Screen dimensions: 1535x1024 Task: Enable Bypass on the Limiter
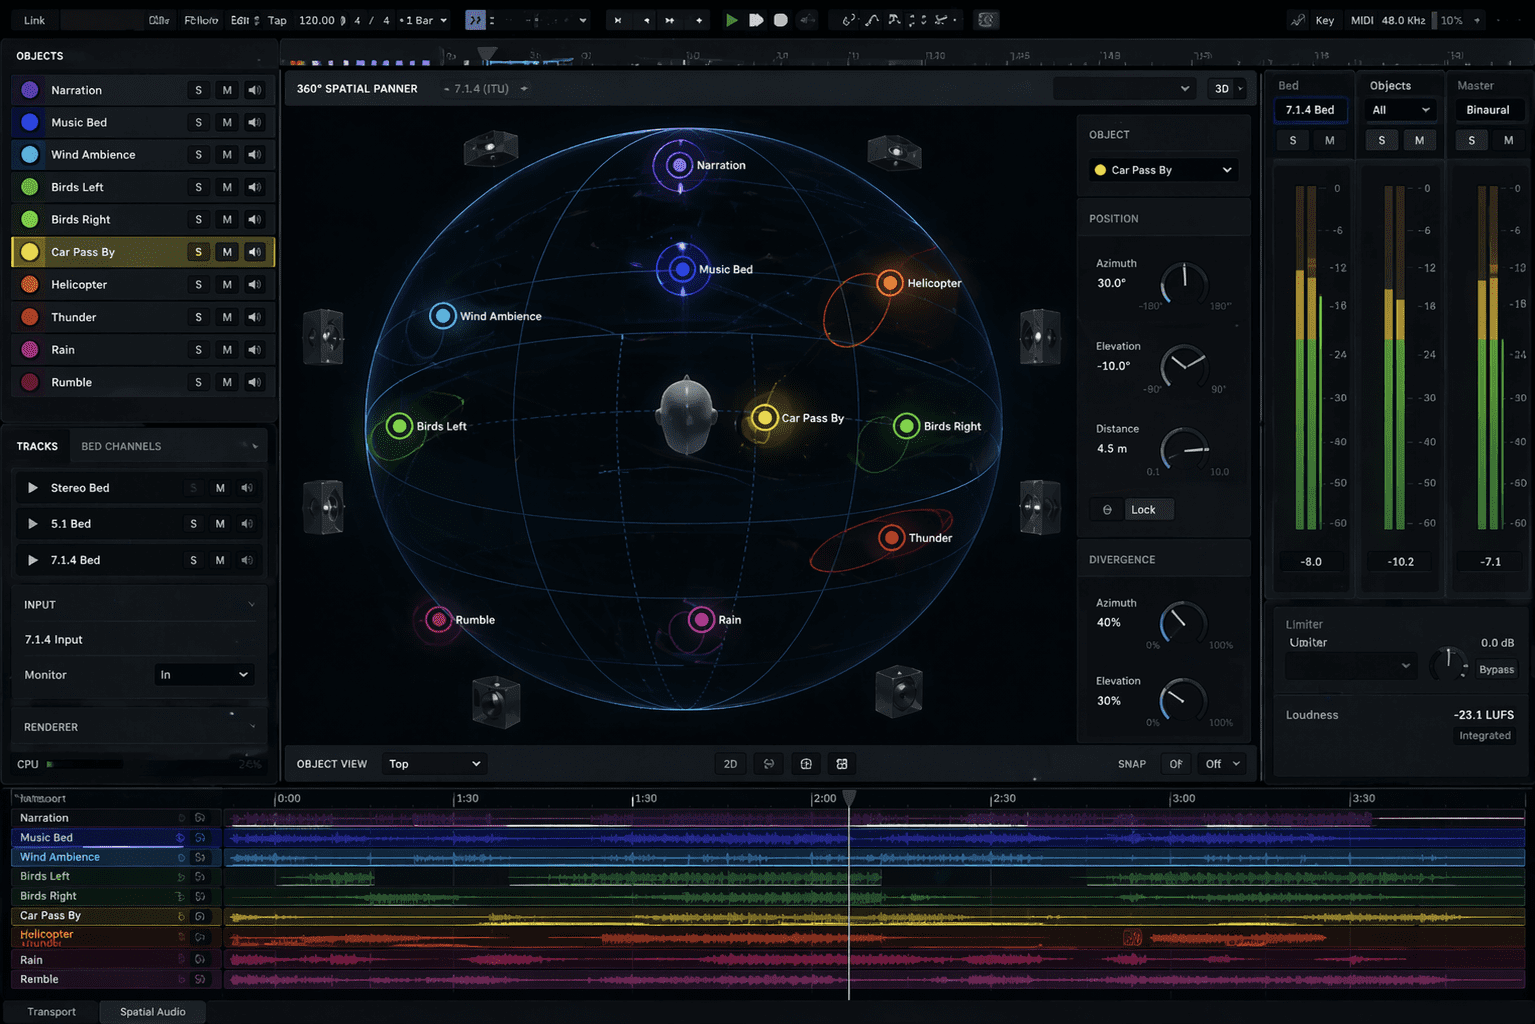click(x=1496, y=669)
